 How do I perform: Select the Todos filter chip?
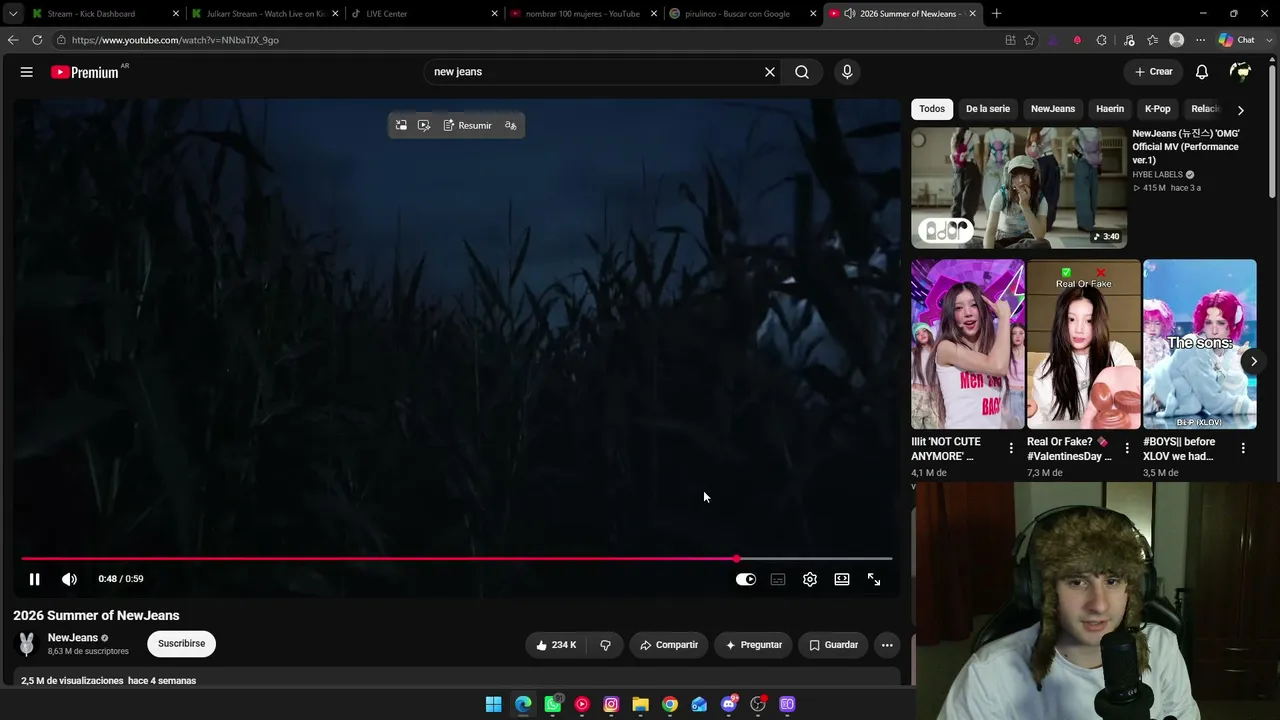[932, 109]
